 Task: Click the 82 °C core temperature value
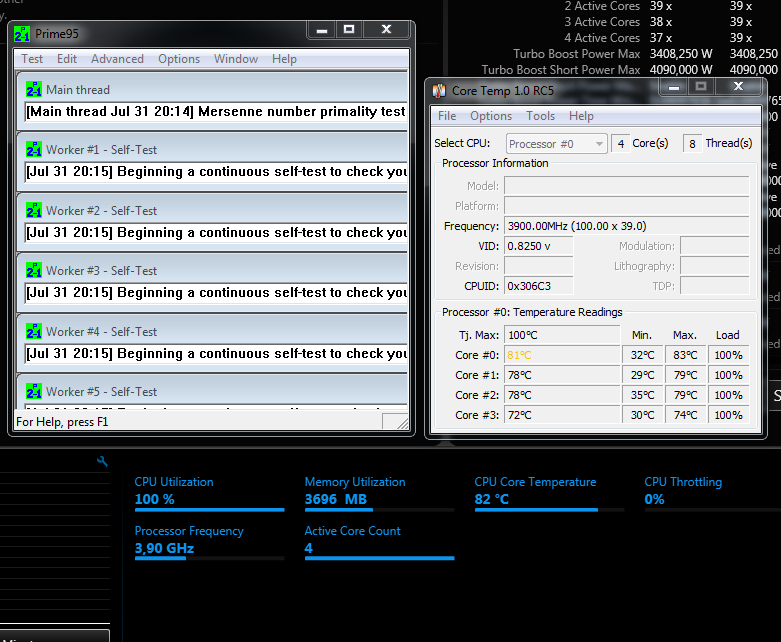(x=492, y=499)
